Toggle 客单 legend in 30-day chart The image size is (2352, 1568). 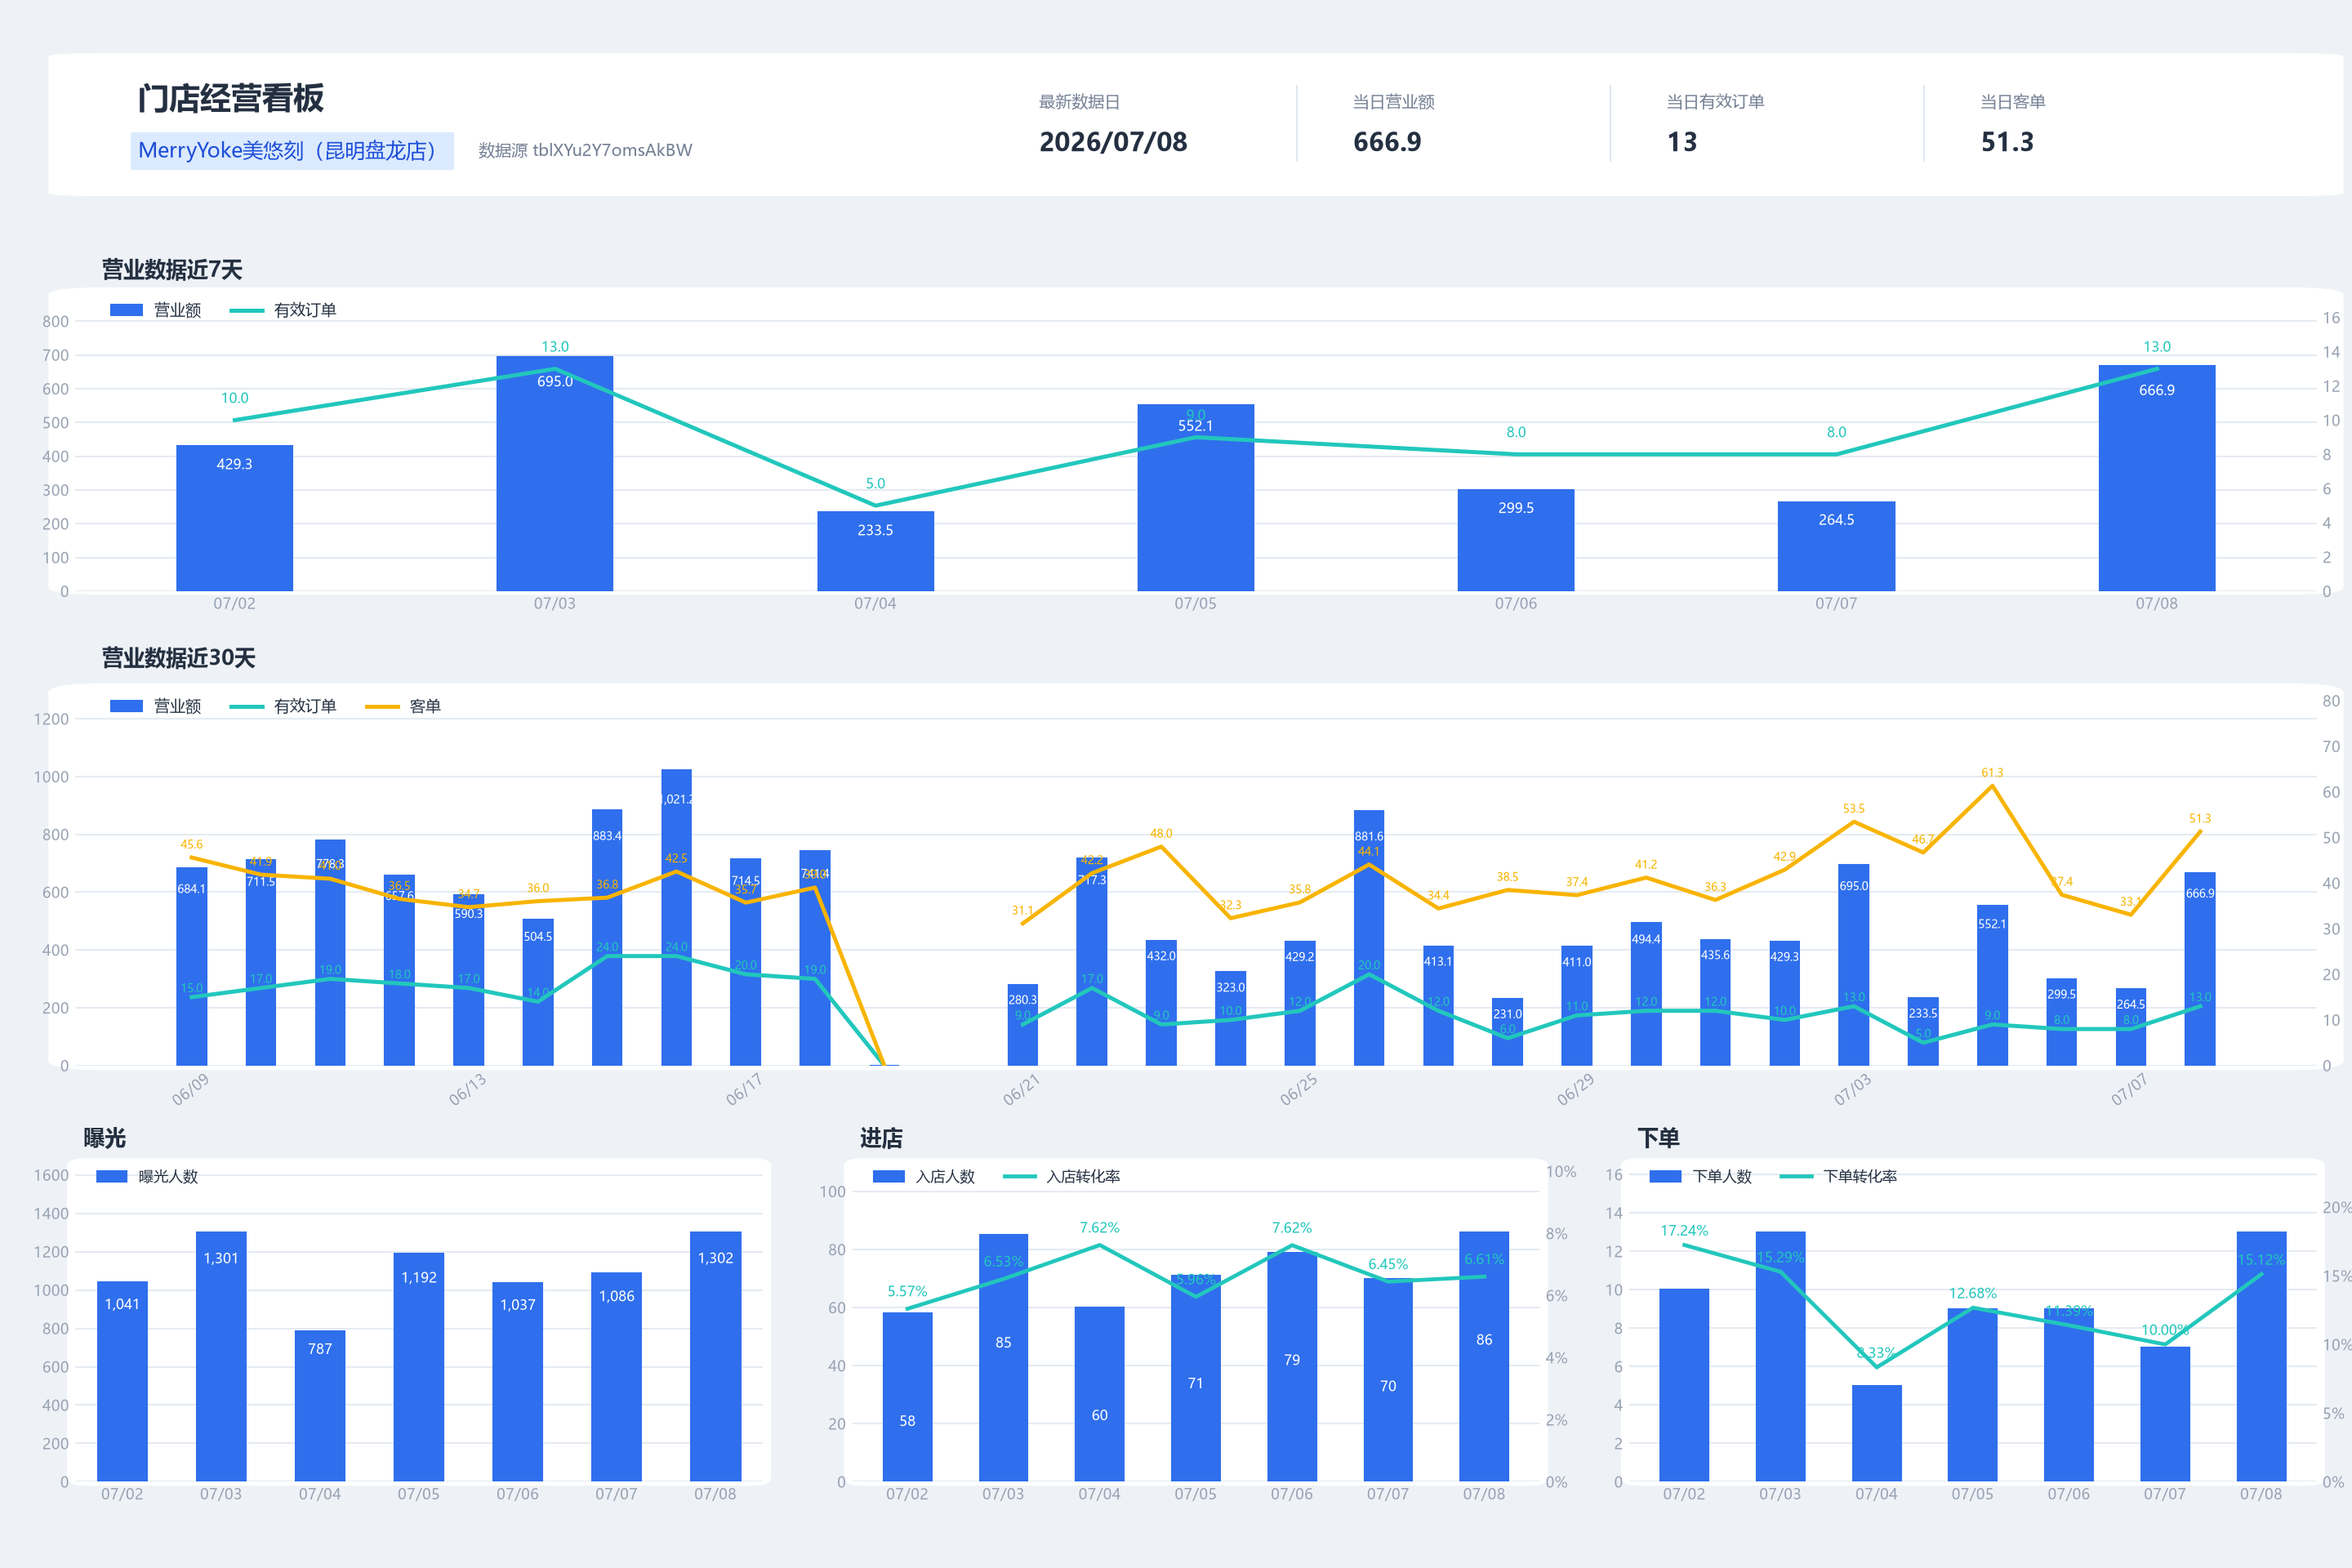(403, 706)
